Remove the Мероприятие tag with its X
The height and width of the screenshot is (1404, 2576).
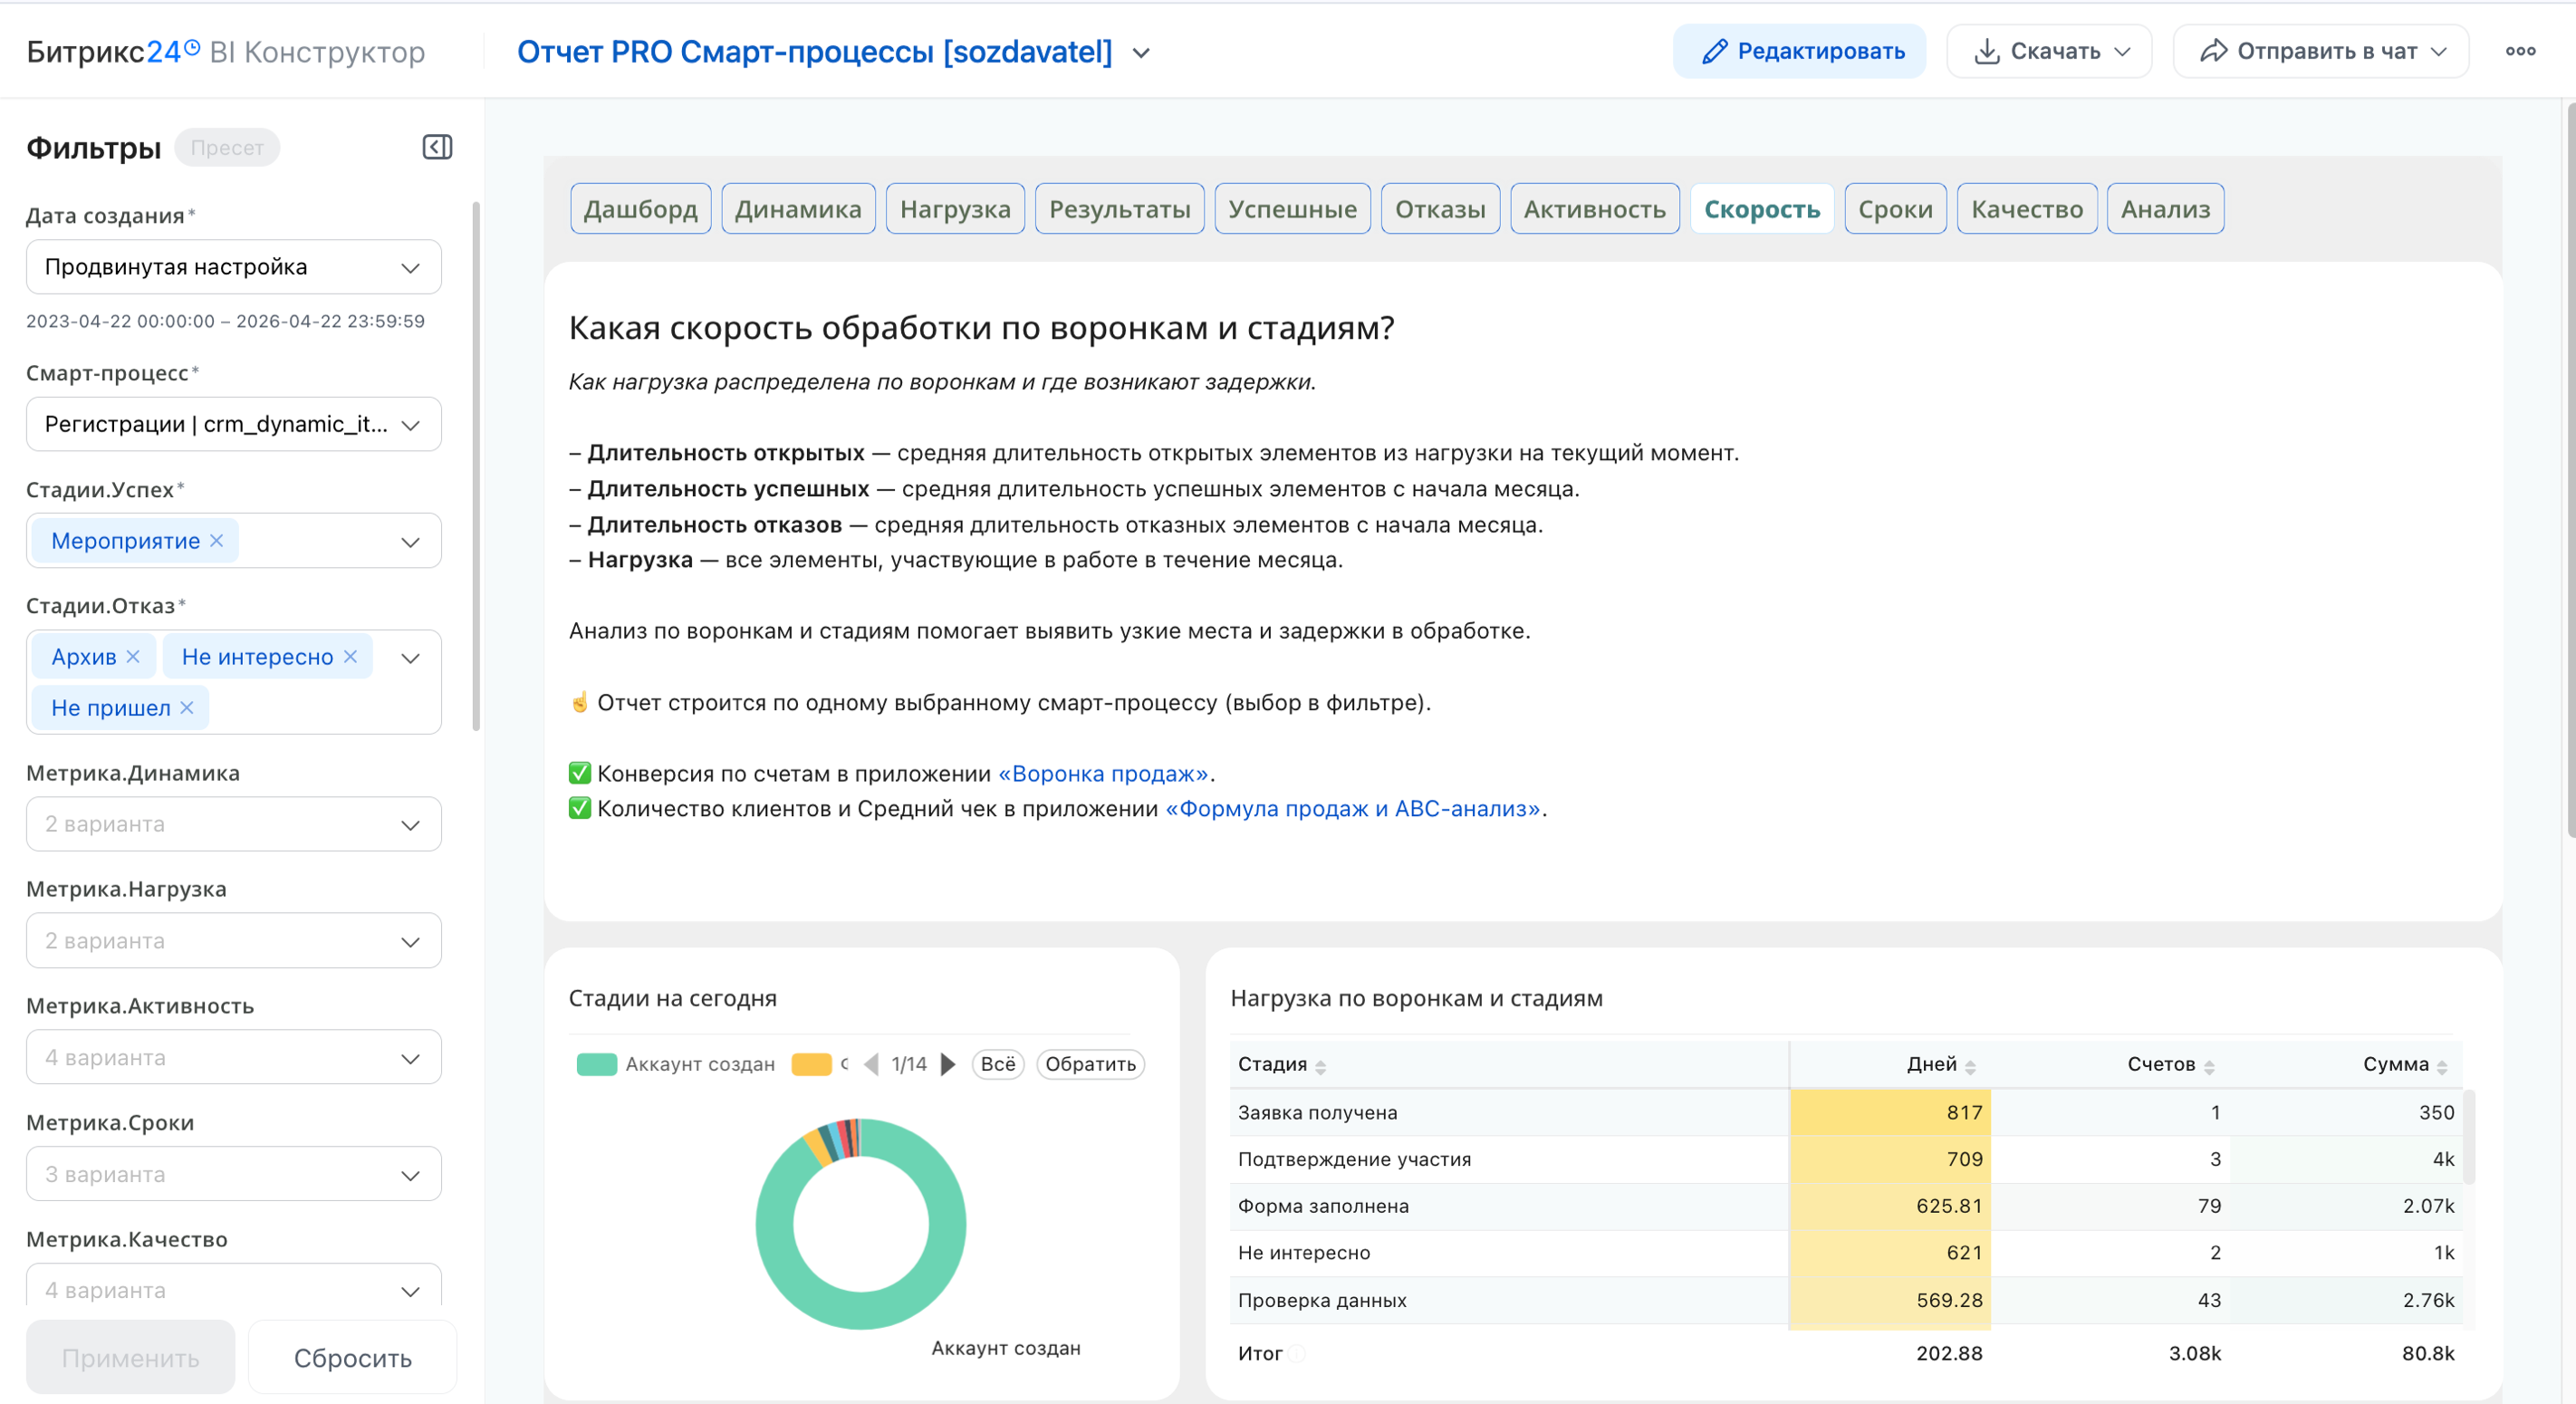coord(217,540)
